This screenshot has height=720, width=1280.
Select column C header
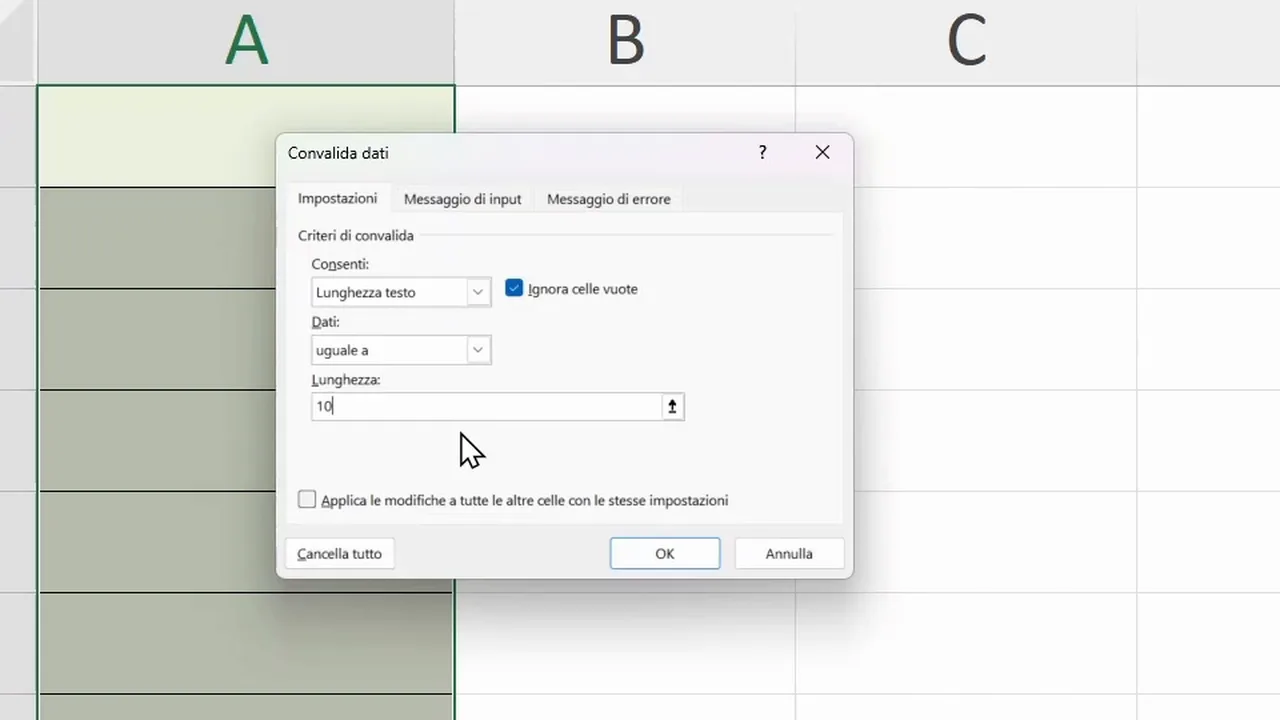click(966, 42)
